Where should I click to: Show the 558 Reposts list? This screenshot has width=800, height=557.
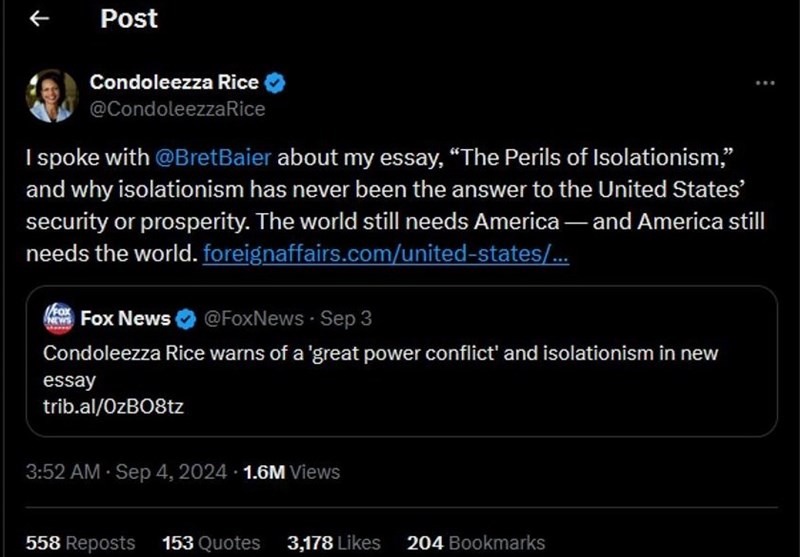(x=80, y=543)
